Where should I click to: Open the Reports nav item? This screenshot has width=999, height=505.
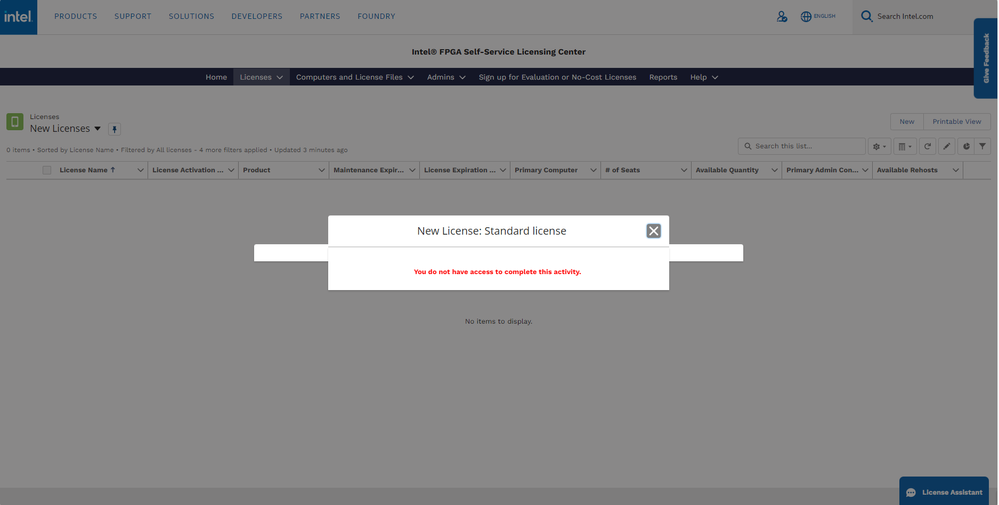[663, 77]
